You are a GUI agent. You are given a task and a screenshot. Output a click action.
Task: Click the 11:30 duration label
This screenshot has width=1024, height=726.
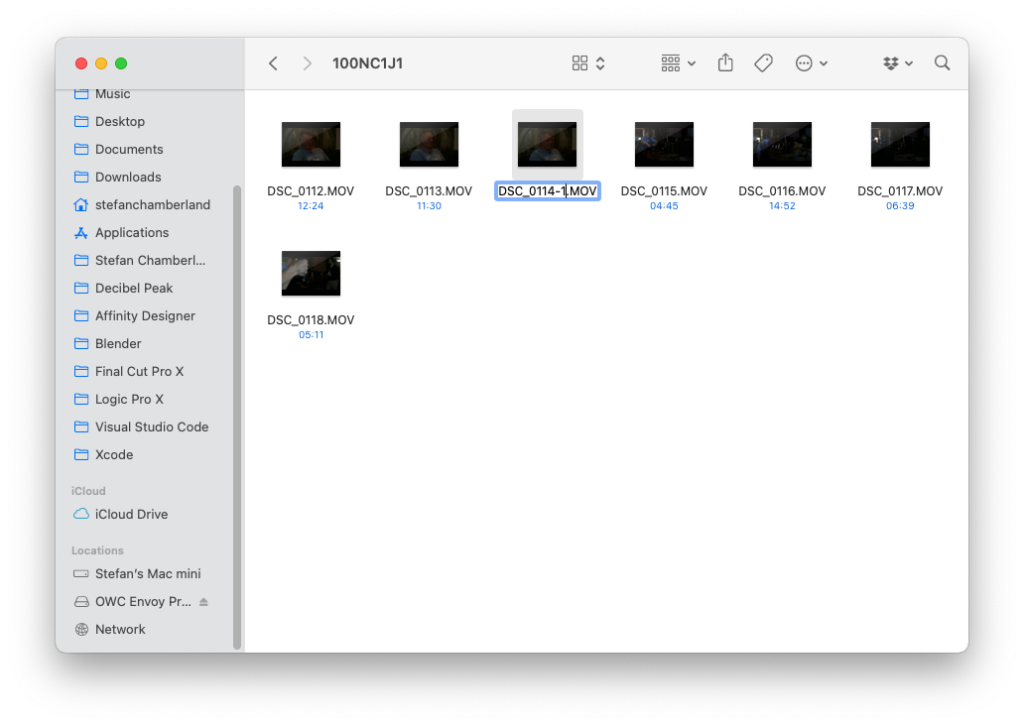[429, 206]
